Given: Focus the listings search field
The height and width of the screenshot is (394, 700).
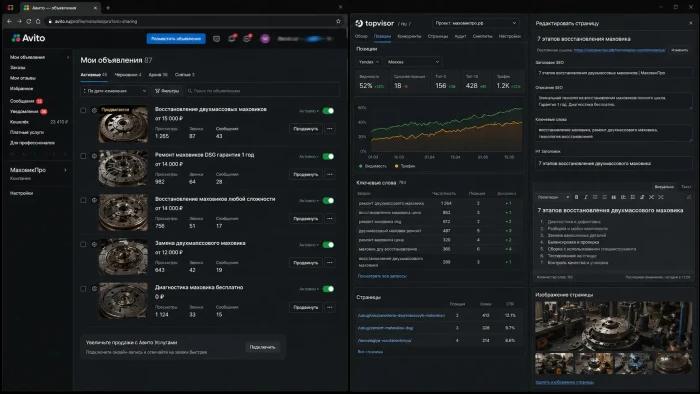Looking at the screenshot, I should coord(262,91).
